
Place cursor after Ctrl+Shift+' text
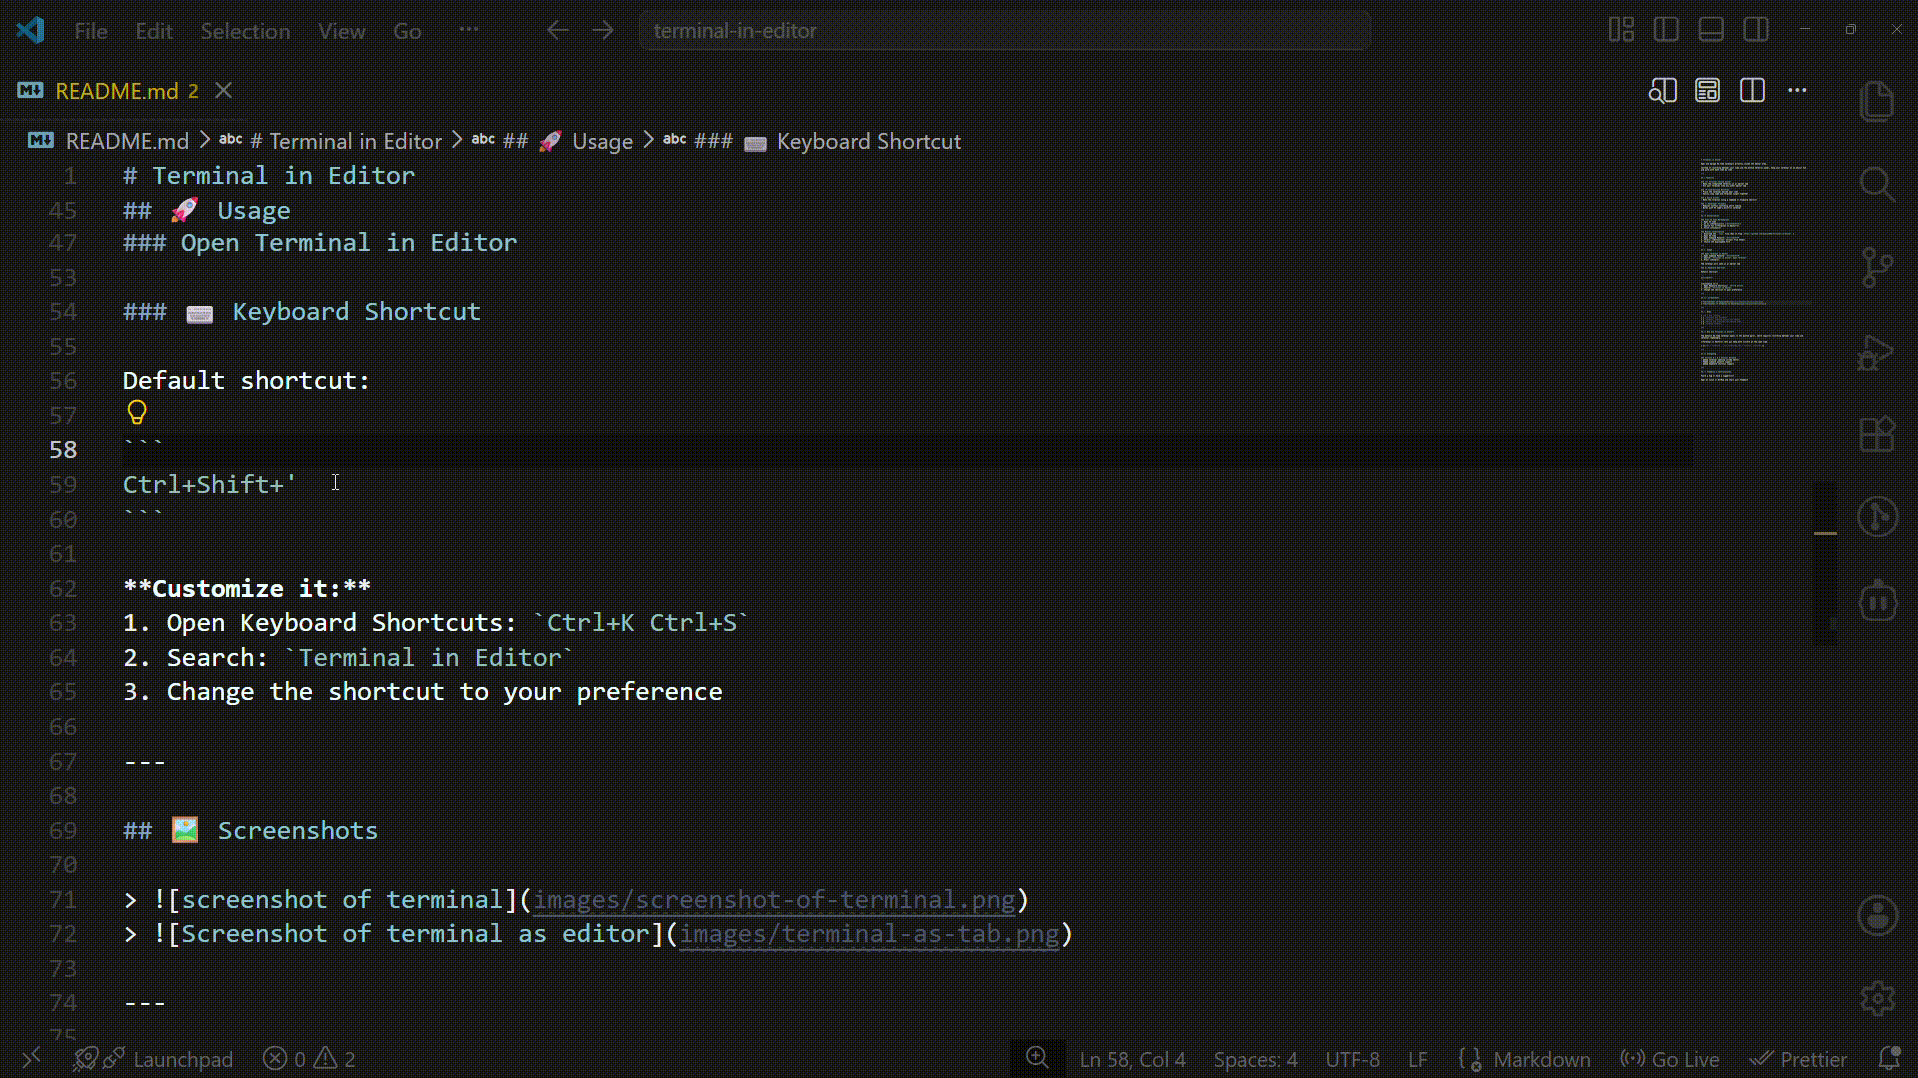pos(298,484)
